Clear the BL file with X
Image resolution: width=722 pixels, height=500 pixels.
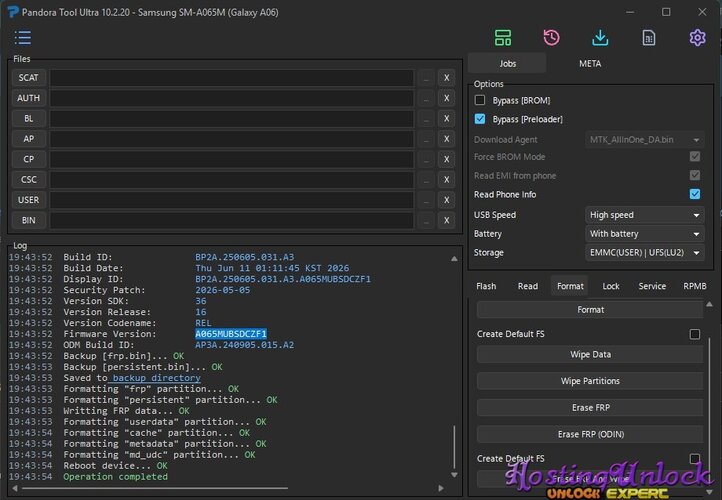click(x=446, y=118)
